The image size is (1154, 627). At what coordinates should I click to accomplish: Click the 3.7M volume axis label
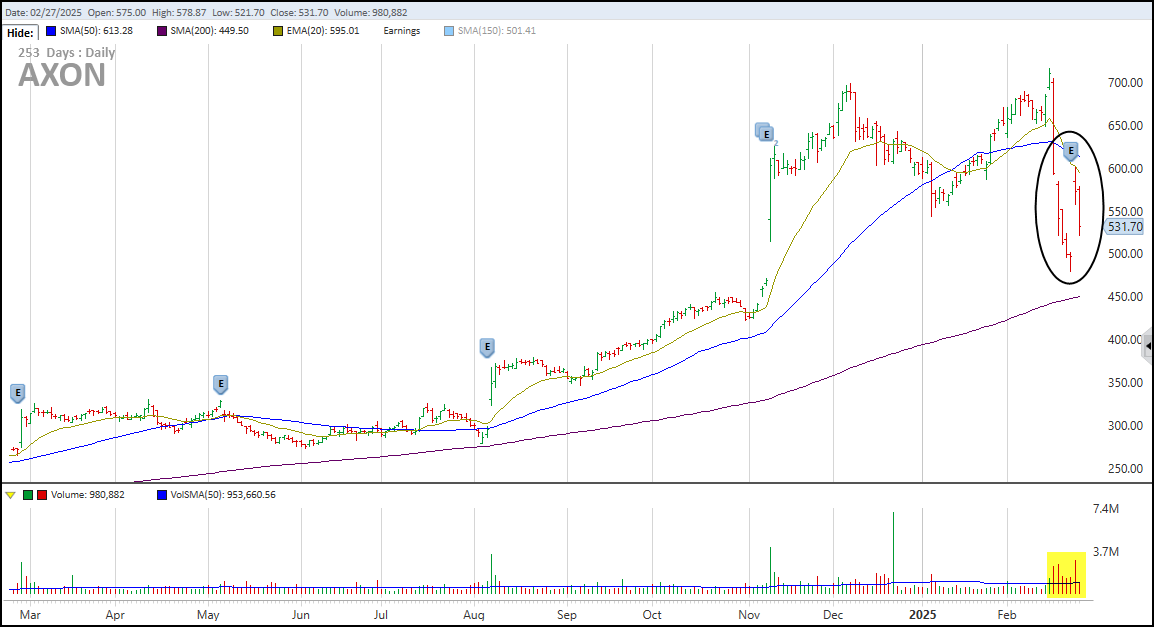[x=1106, y=552]
